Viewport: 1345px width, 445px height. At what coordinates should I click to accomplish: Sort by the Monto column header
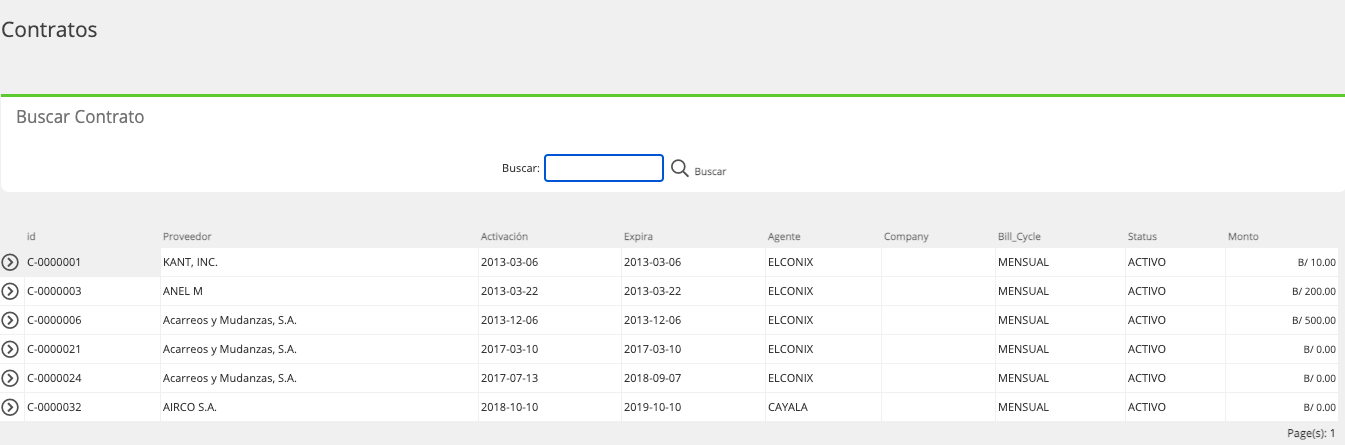(1243, 237)
